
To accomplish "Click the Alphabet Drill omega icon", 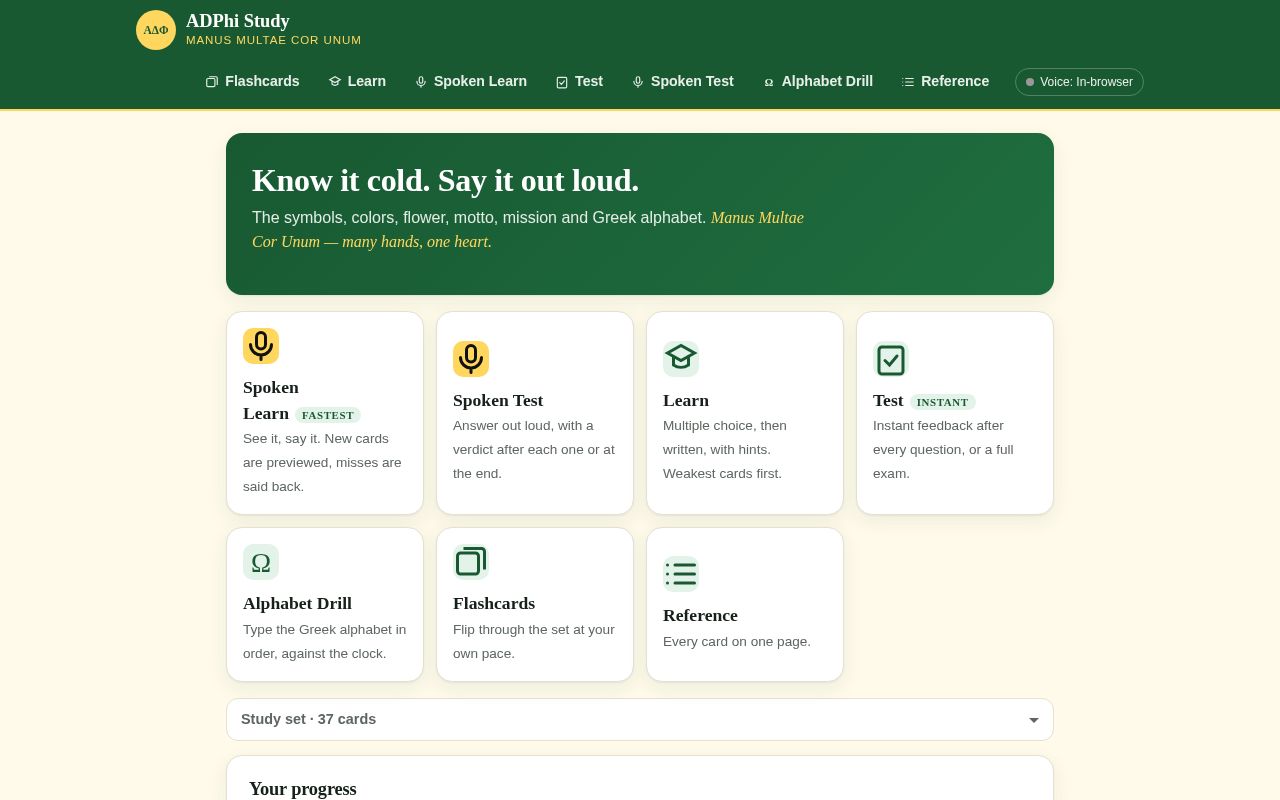I will click(x=261, y=562).
